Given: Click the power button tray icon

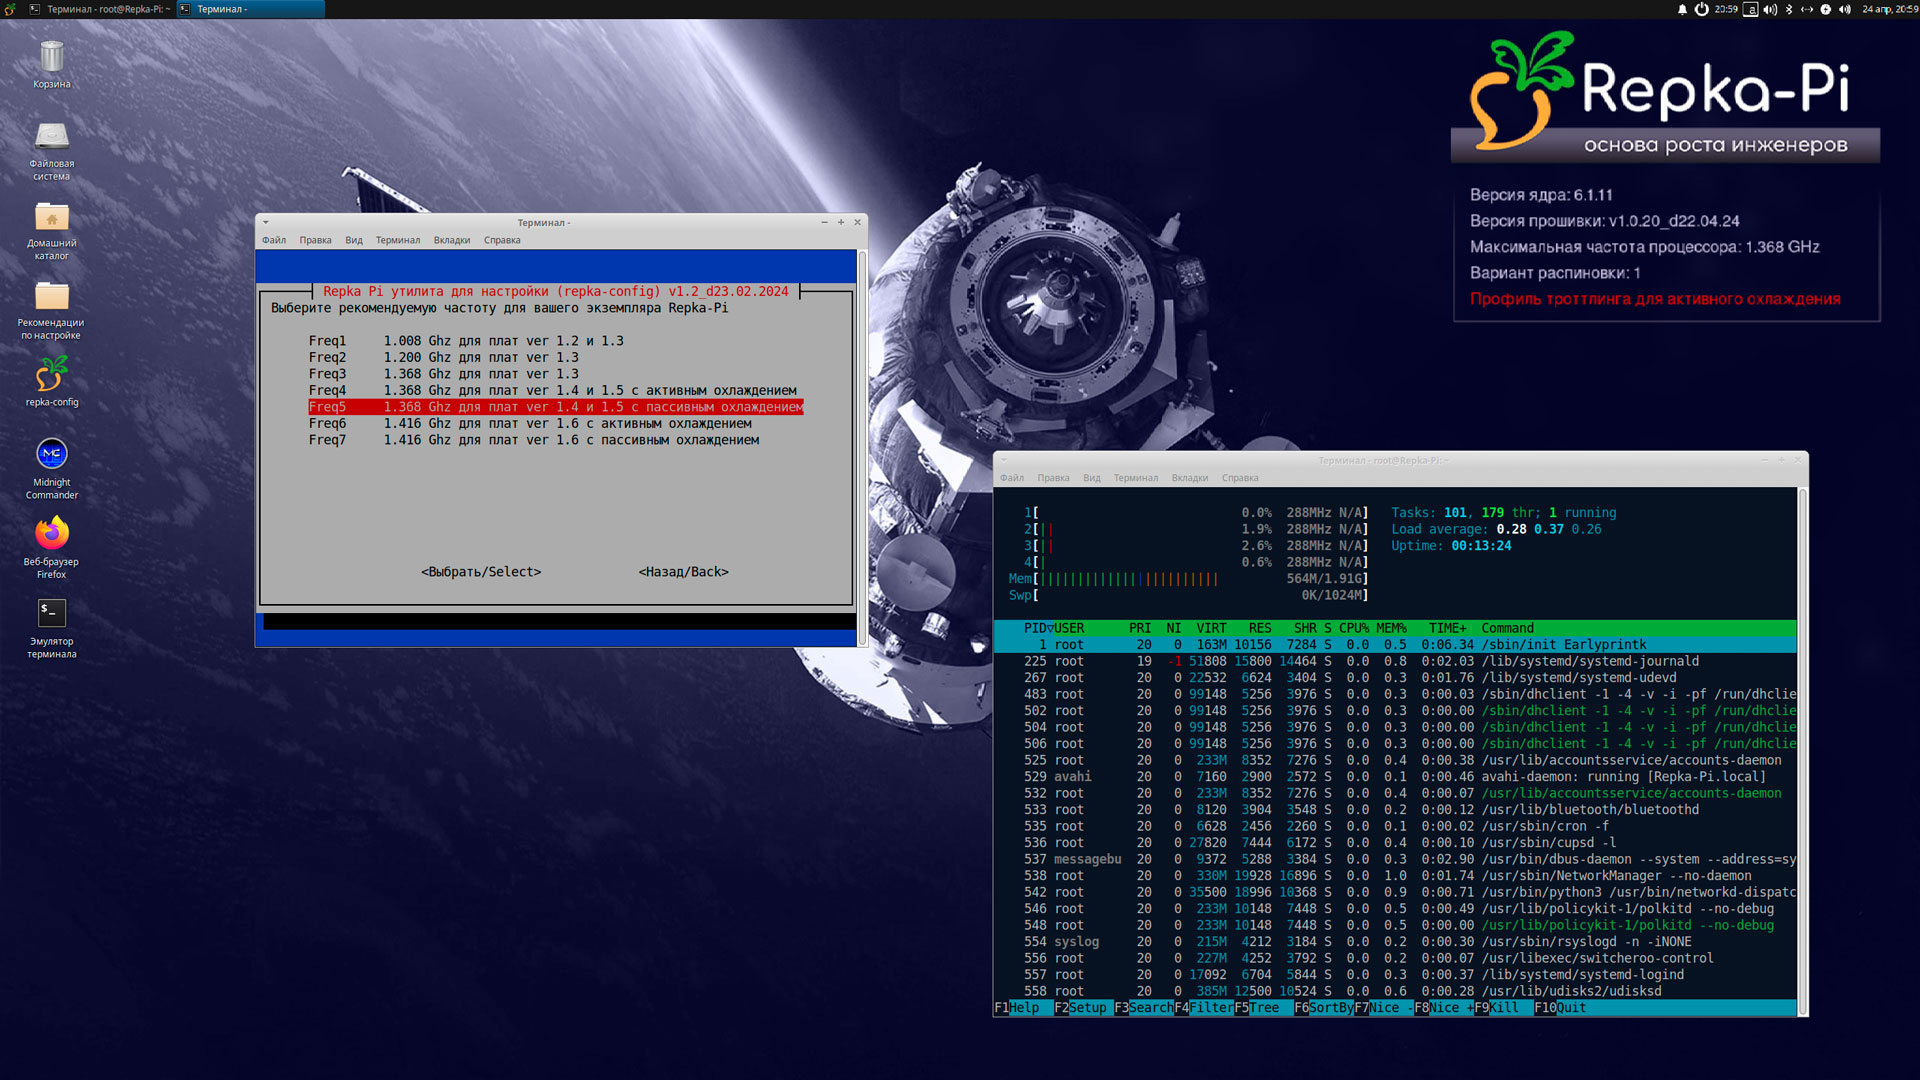Looking at the screenshot, I should pyautogui.click(x=1701, y=9).
